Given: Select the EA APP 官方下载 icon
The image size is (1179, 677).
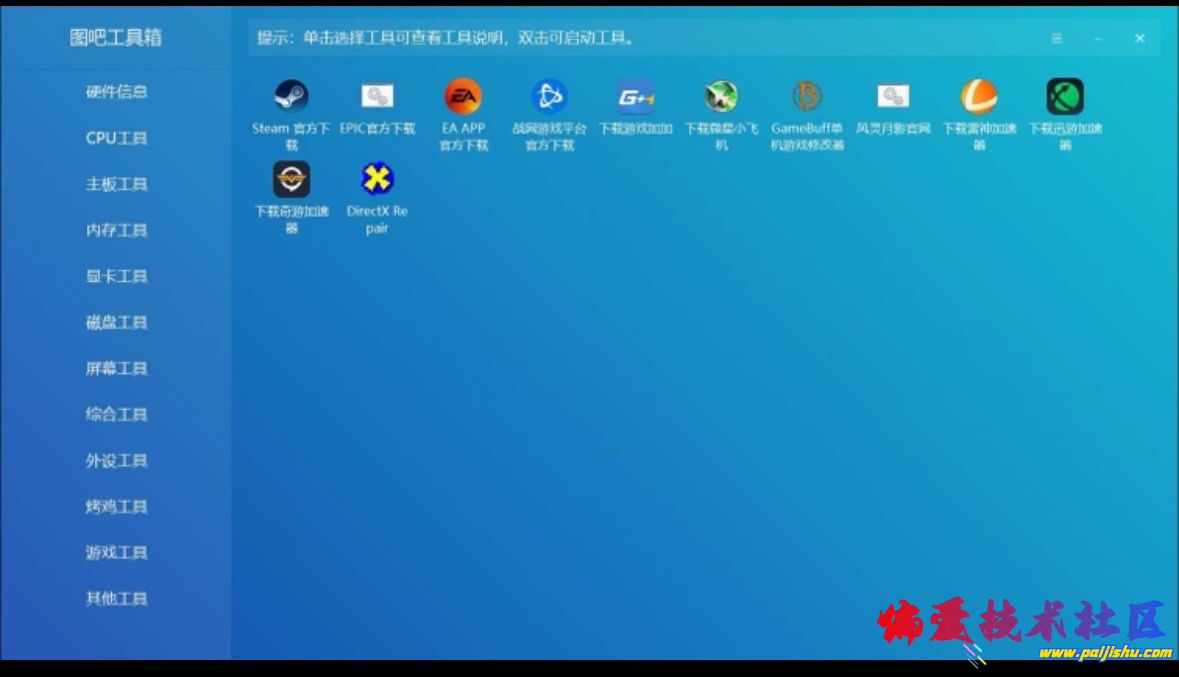Looking at the screenshot, I should click(x=463, y=97).
